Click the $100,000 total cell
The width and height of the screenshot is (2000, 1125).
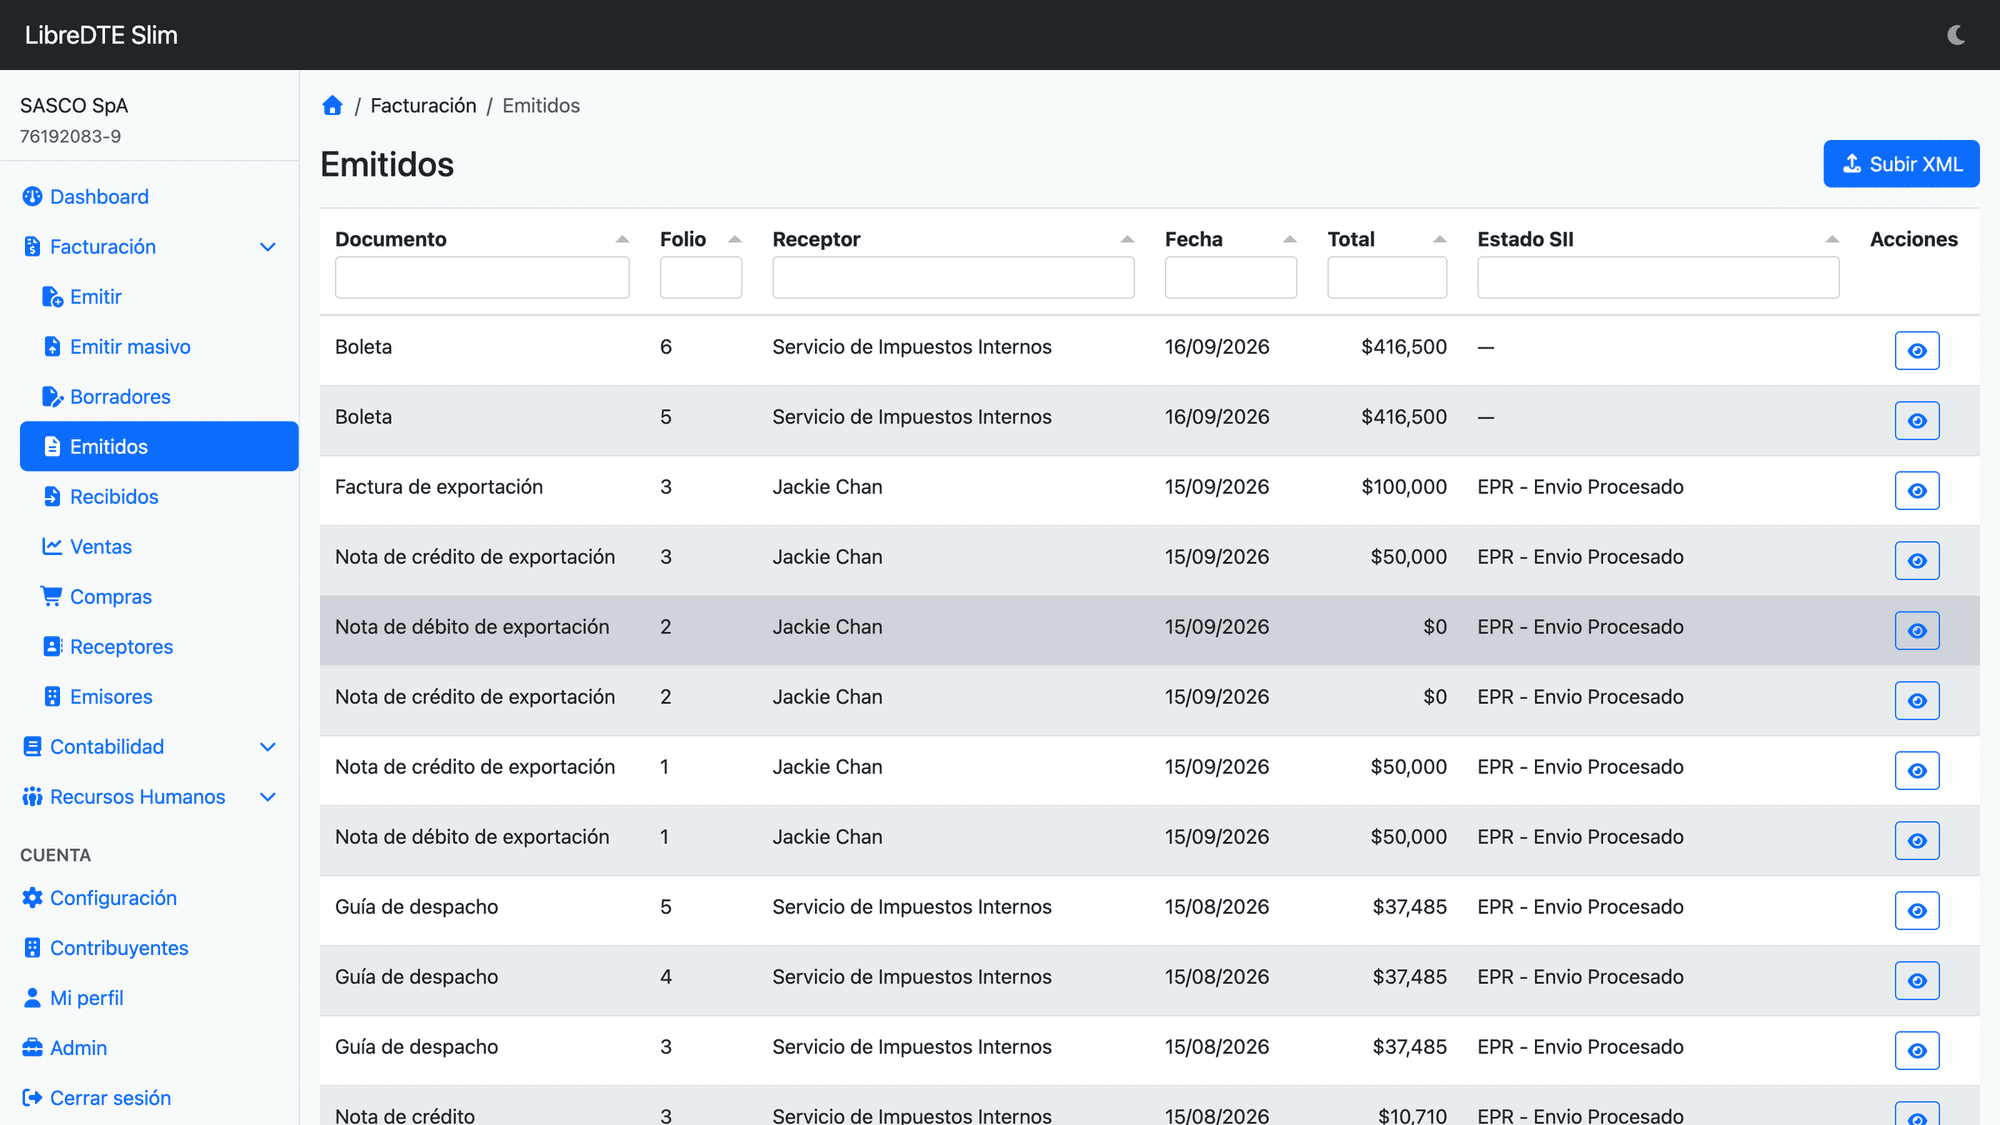click(1404, 487)
